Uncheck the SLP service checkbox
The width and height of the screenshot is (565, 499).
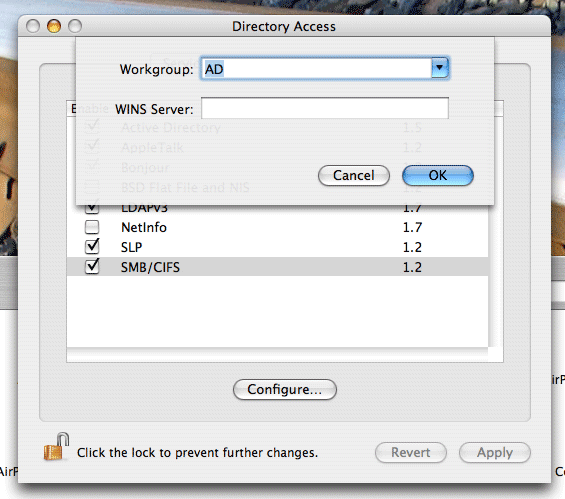(92, 247)
